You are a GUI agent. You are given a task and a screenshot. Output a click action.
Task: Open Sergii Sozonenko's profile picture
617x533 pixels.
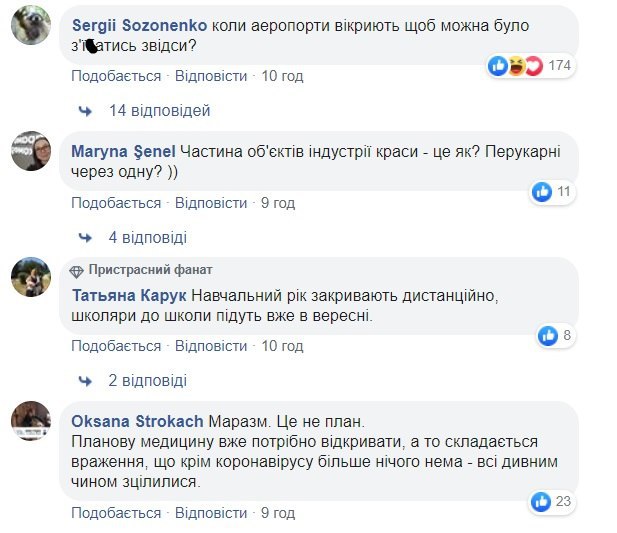[31, 26]
